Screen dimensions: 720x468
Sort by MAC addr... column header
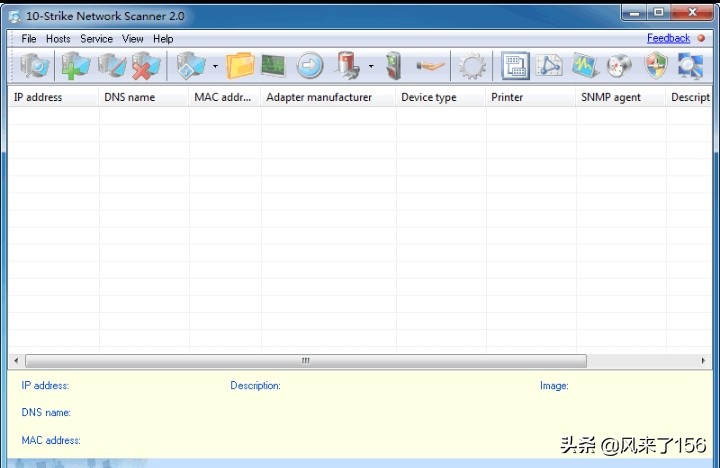(x=225, y=97)
